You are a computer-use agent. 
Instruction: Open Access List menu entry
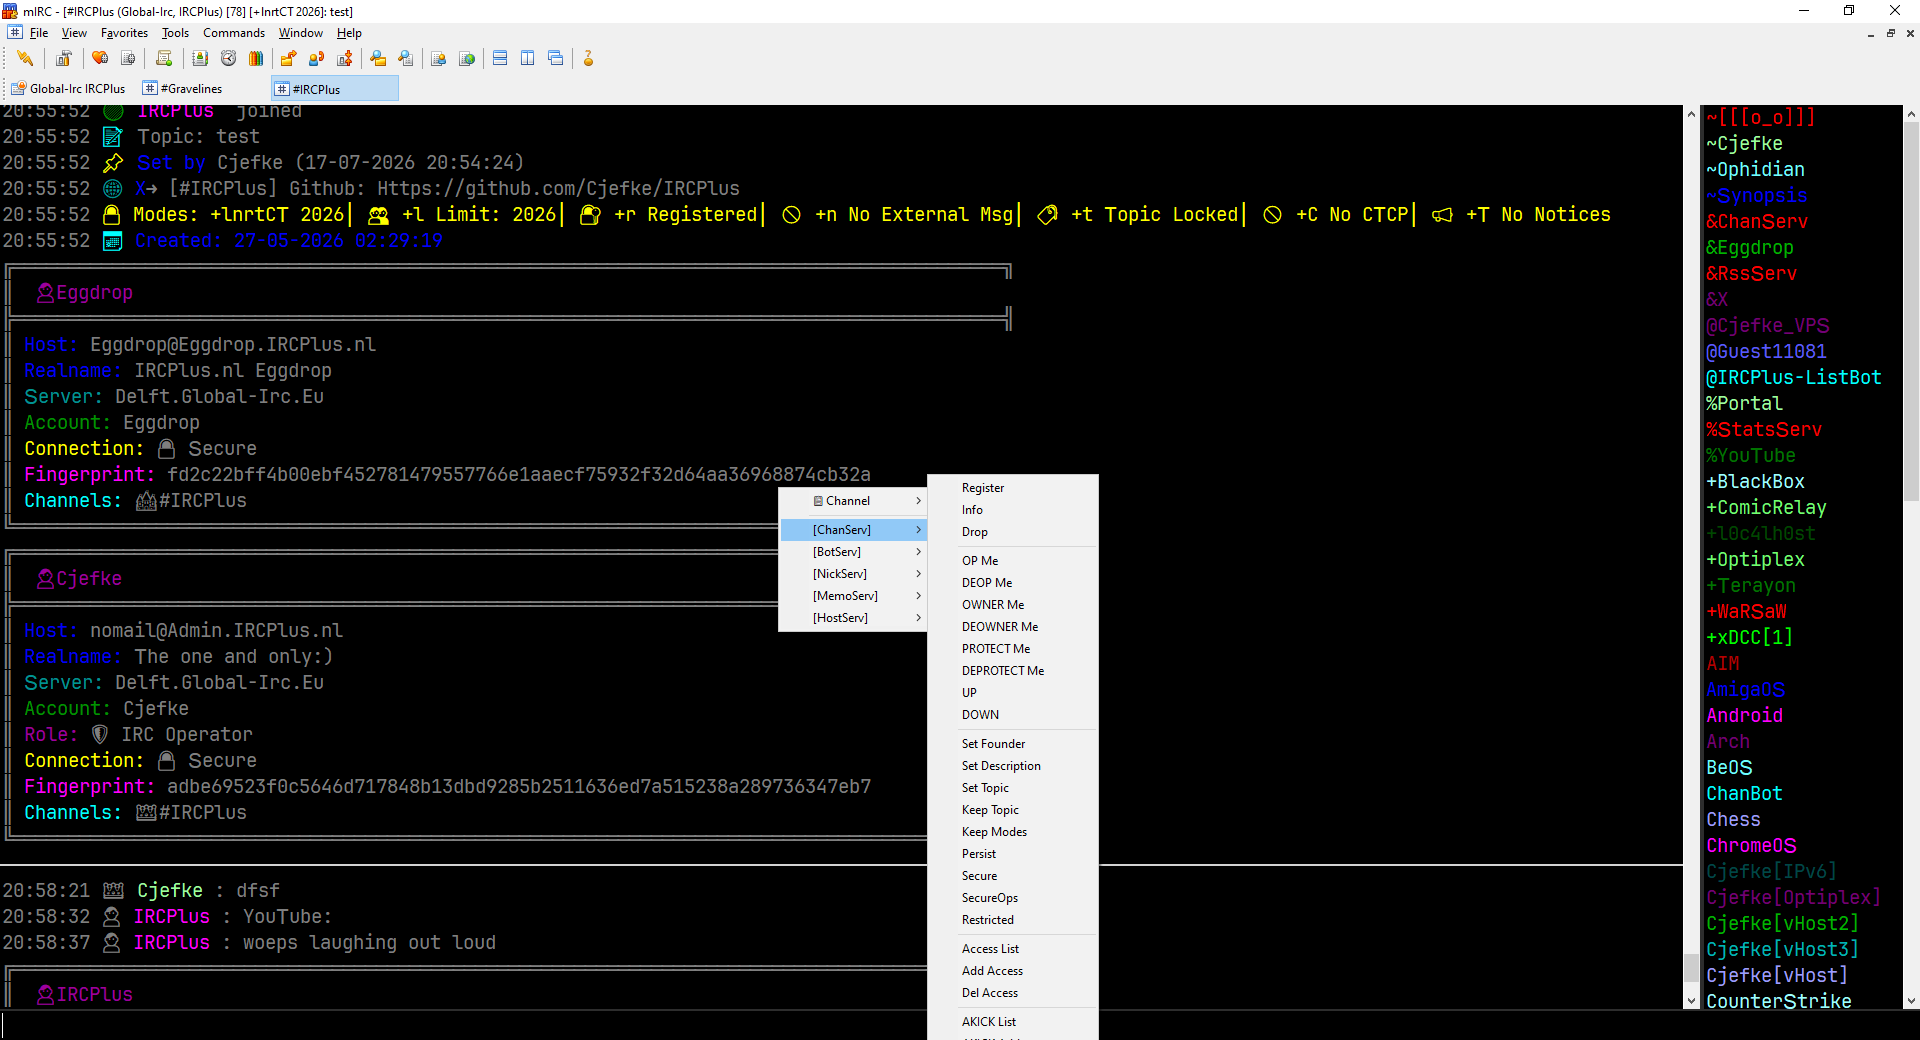point(1013,949)
